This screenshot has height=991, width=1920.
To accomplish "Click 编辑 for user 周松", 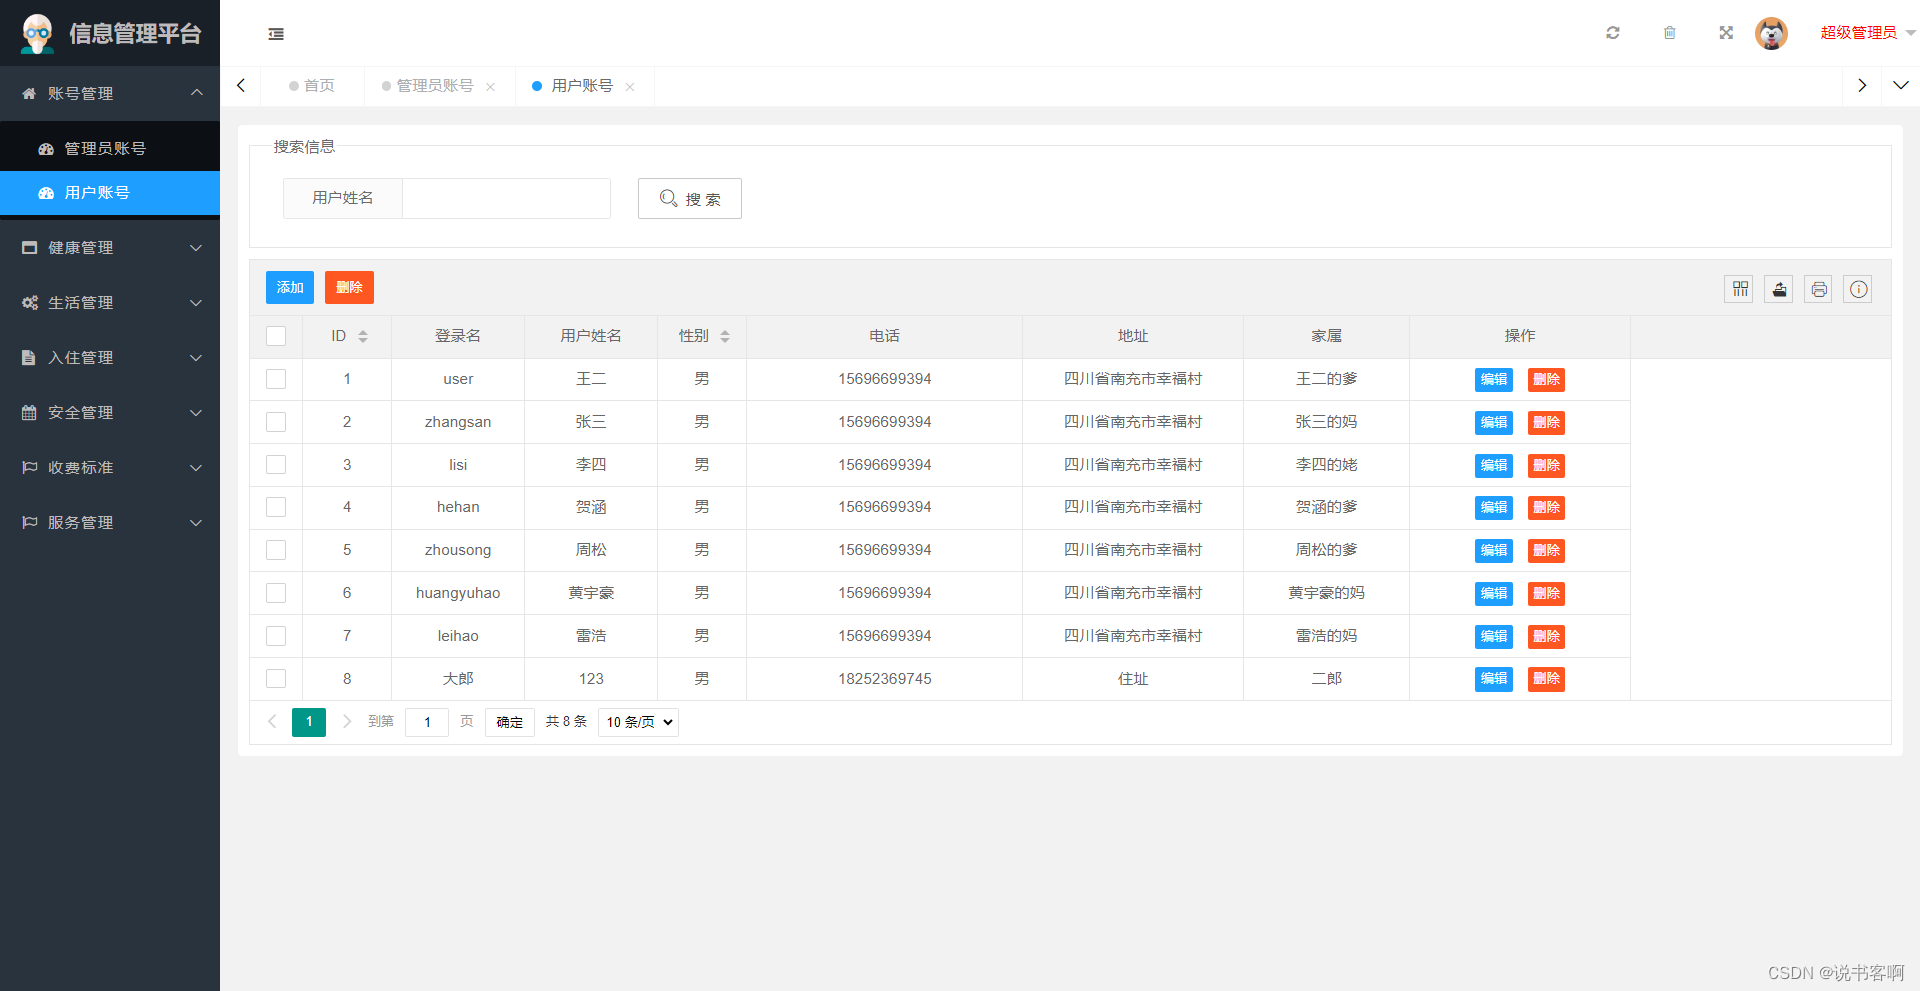I will click(x=1494, y=550).
